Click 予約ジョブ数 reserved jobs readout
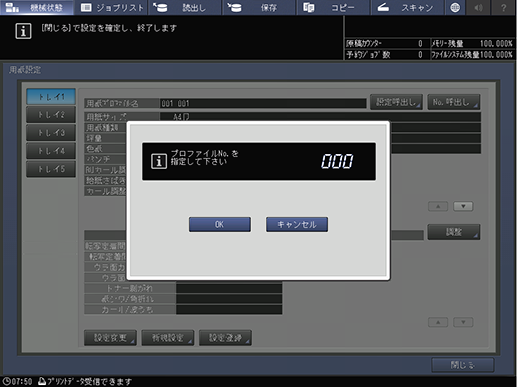The image size is (517, 387). [385, 54]
